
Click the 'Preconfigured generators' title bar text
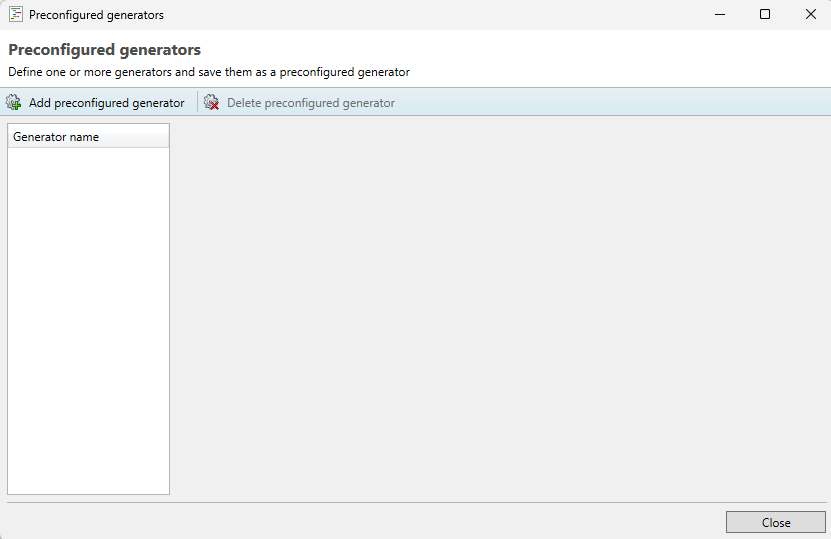tap(96, 15)
